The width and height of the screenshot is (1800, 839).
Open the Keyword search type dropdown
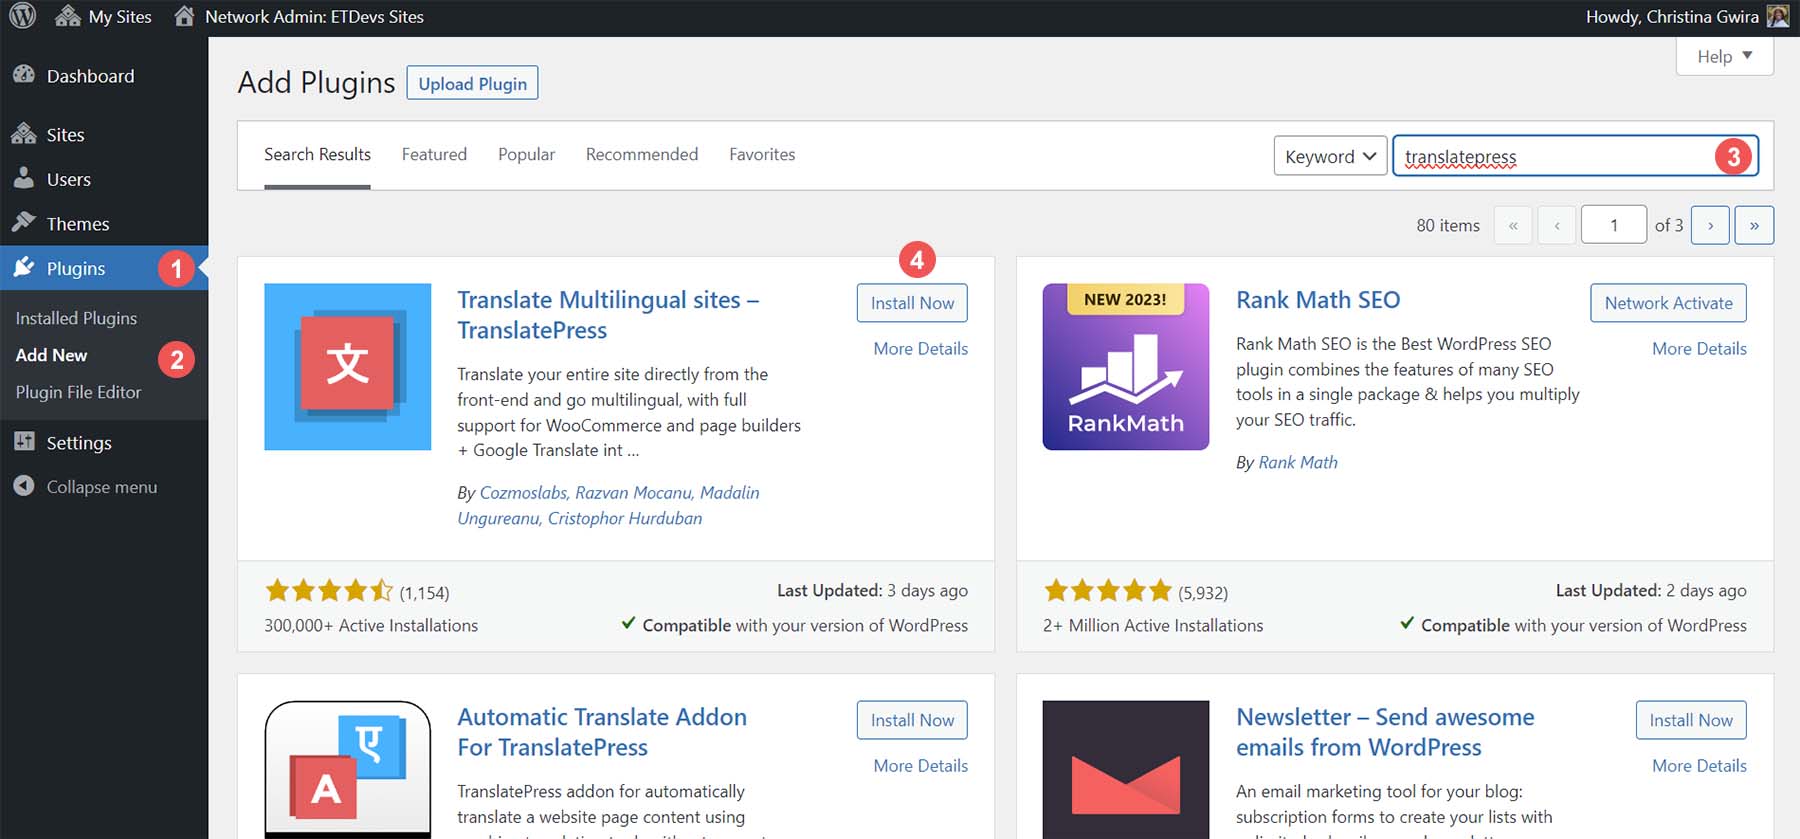[1329, 156]
